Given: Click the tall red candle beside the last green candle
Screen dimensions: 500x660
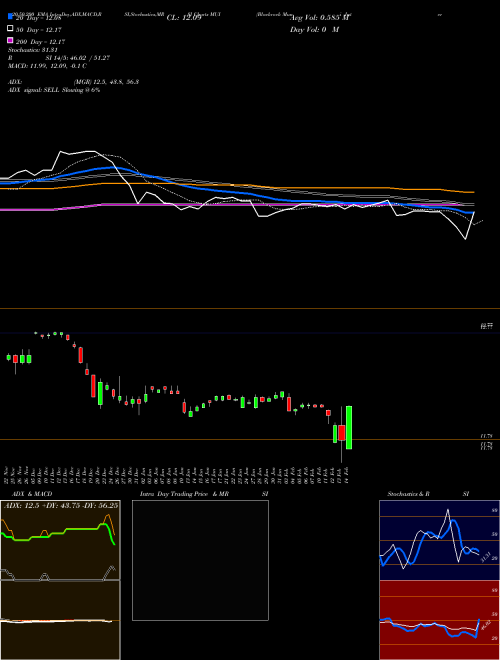Looking at the screenshot, I should (342, 433).
